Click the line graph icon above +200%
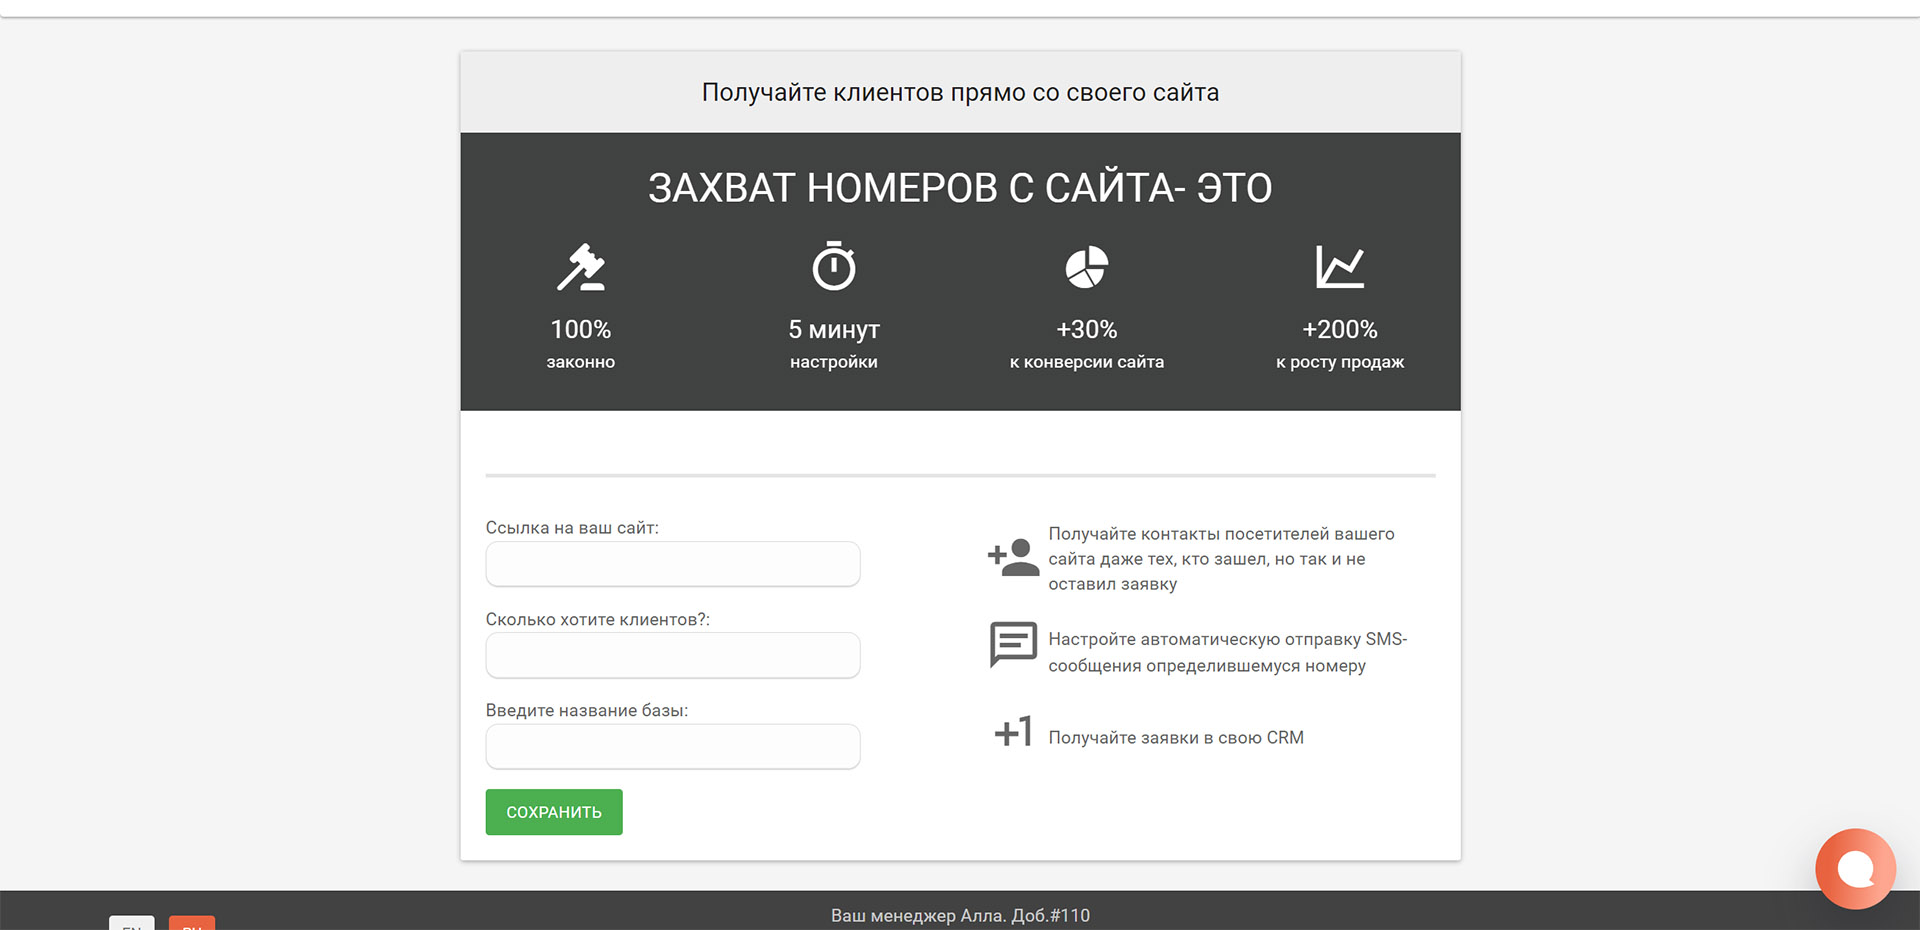This screenshot has width=1920, height=930. (x=1339, y=267)
